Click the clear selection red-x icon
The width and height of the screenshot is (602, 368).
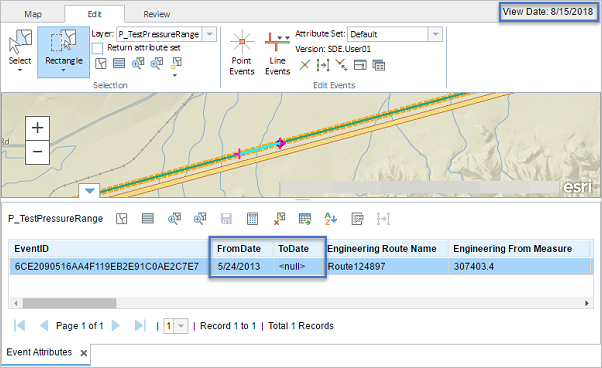[x=279, y=219]
